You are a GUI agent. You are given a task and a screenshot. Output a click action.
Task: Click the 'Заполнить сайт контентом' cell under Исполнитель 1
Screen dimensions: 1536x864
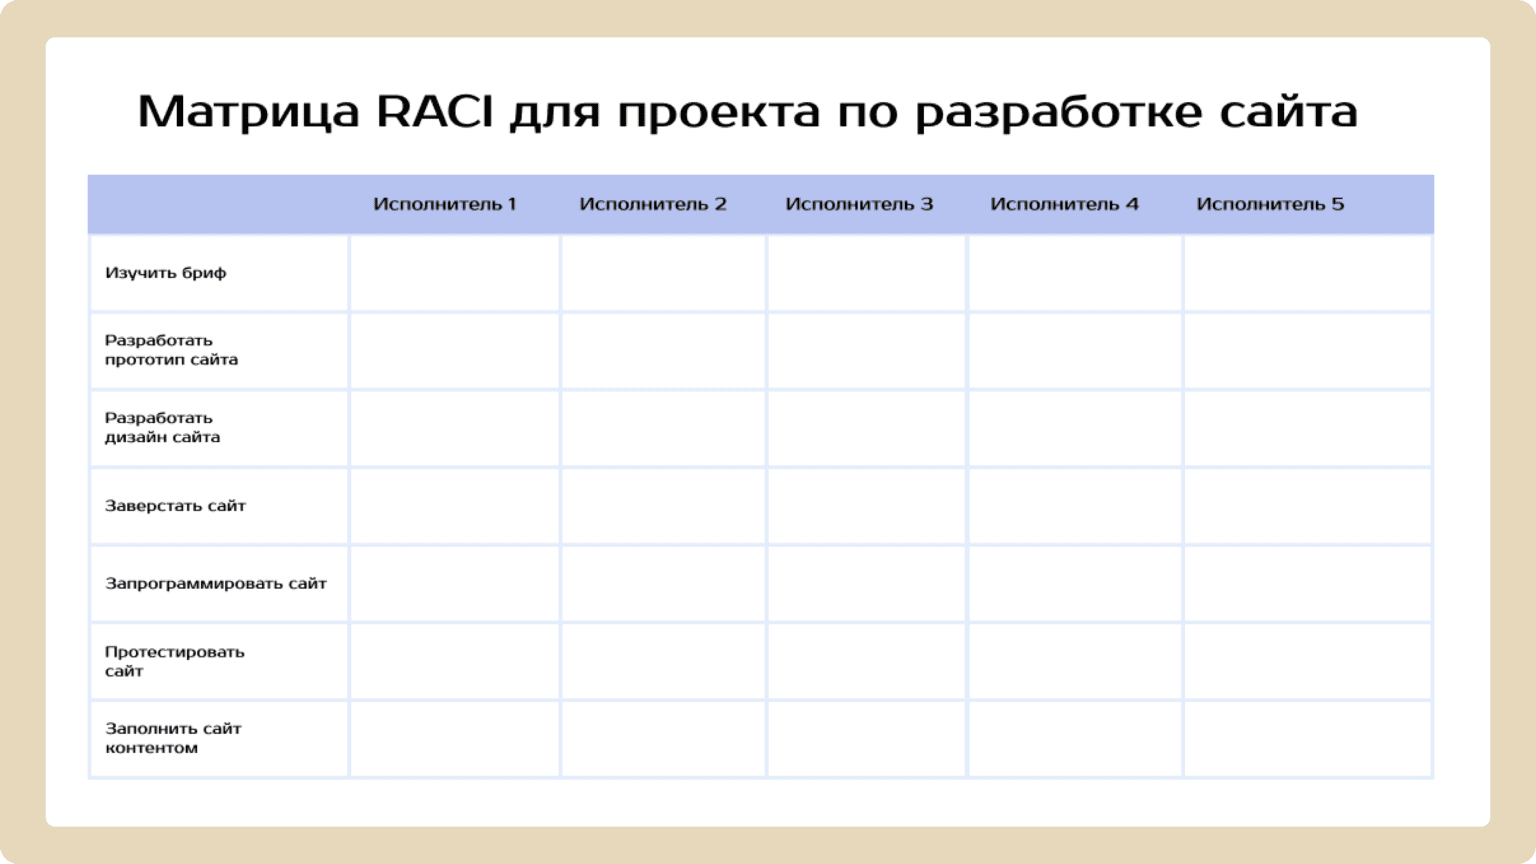coord(455,738)
